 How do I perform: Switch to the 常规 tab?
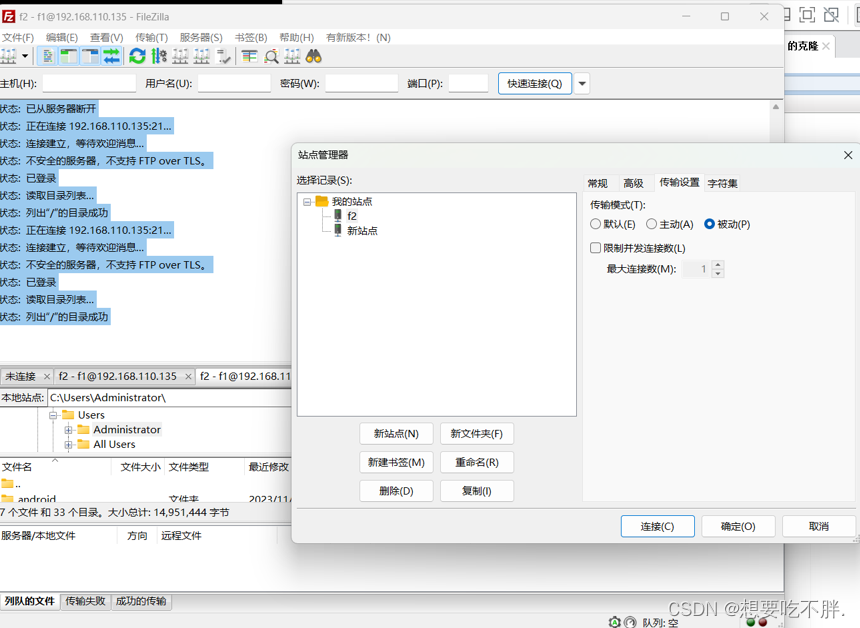[x=598, y=183]
